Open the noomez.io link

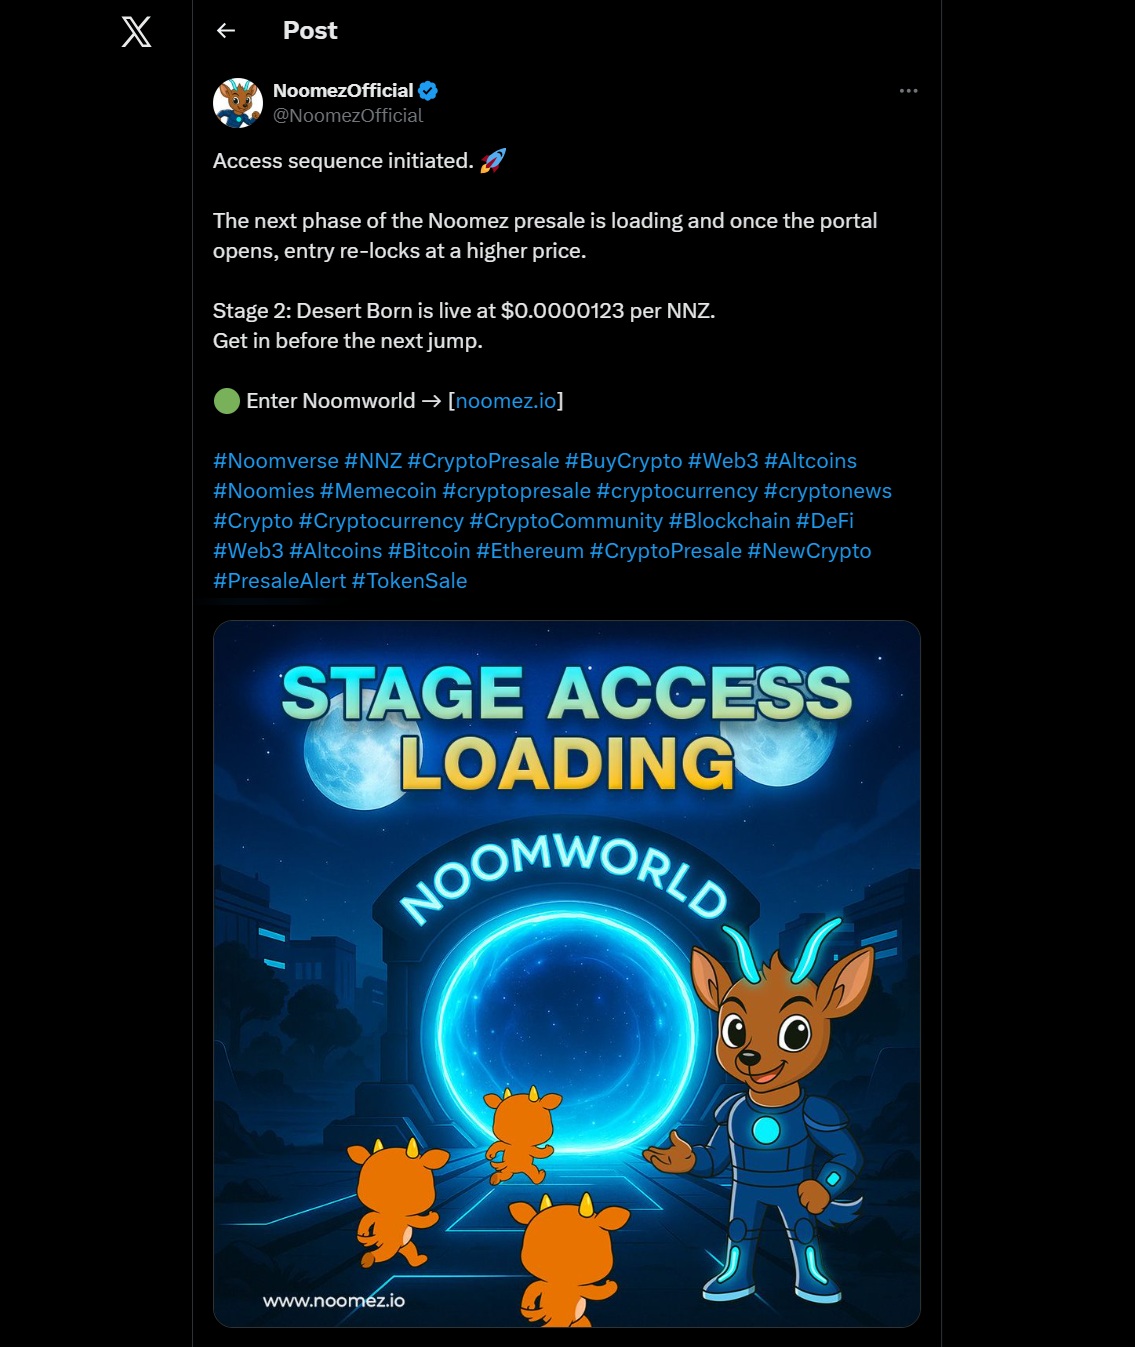coord(506,401)
